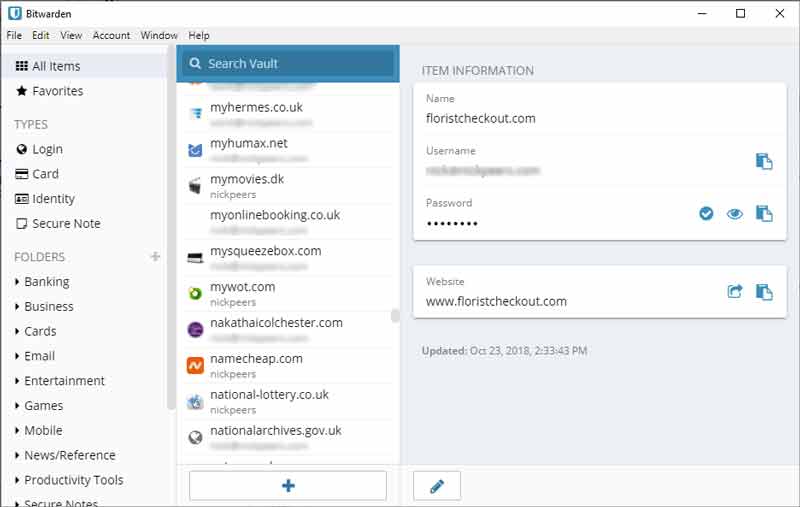Check if password has been exposed
Image resolution: width=800 pixels, height=507 pixels.
tap(706, 214)
